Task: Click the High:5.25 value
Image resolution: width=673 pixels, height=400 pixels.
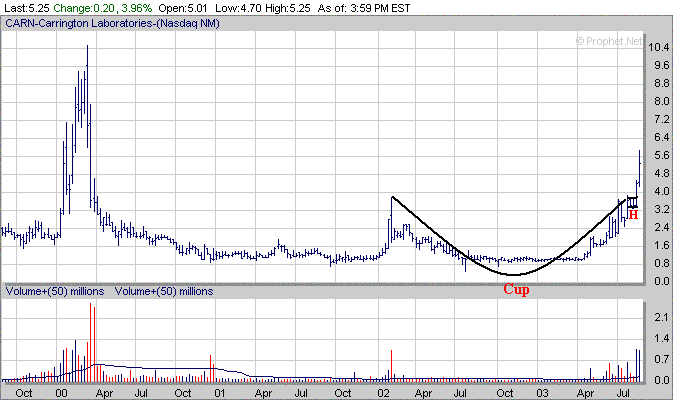Action: click(x=288, y=8)
